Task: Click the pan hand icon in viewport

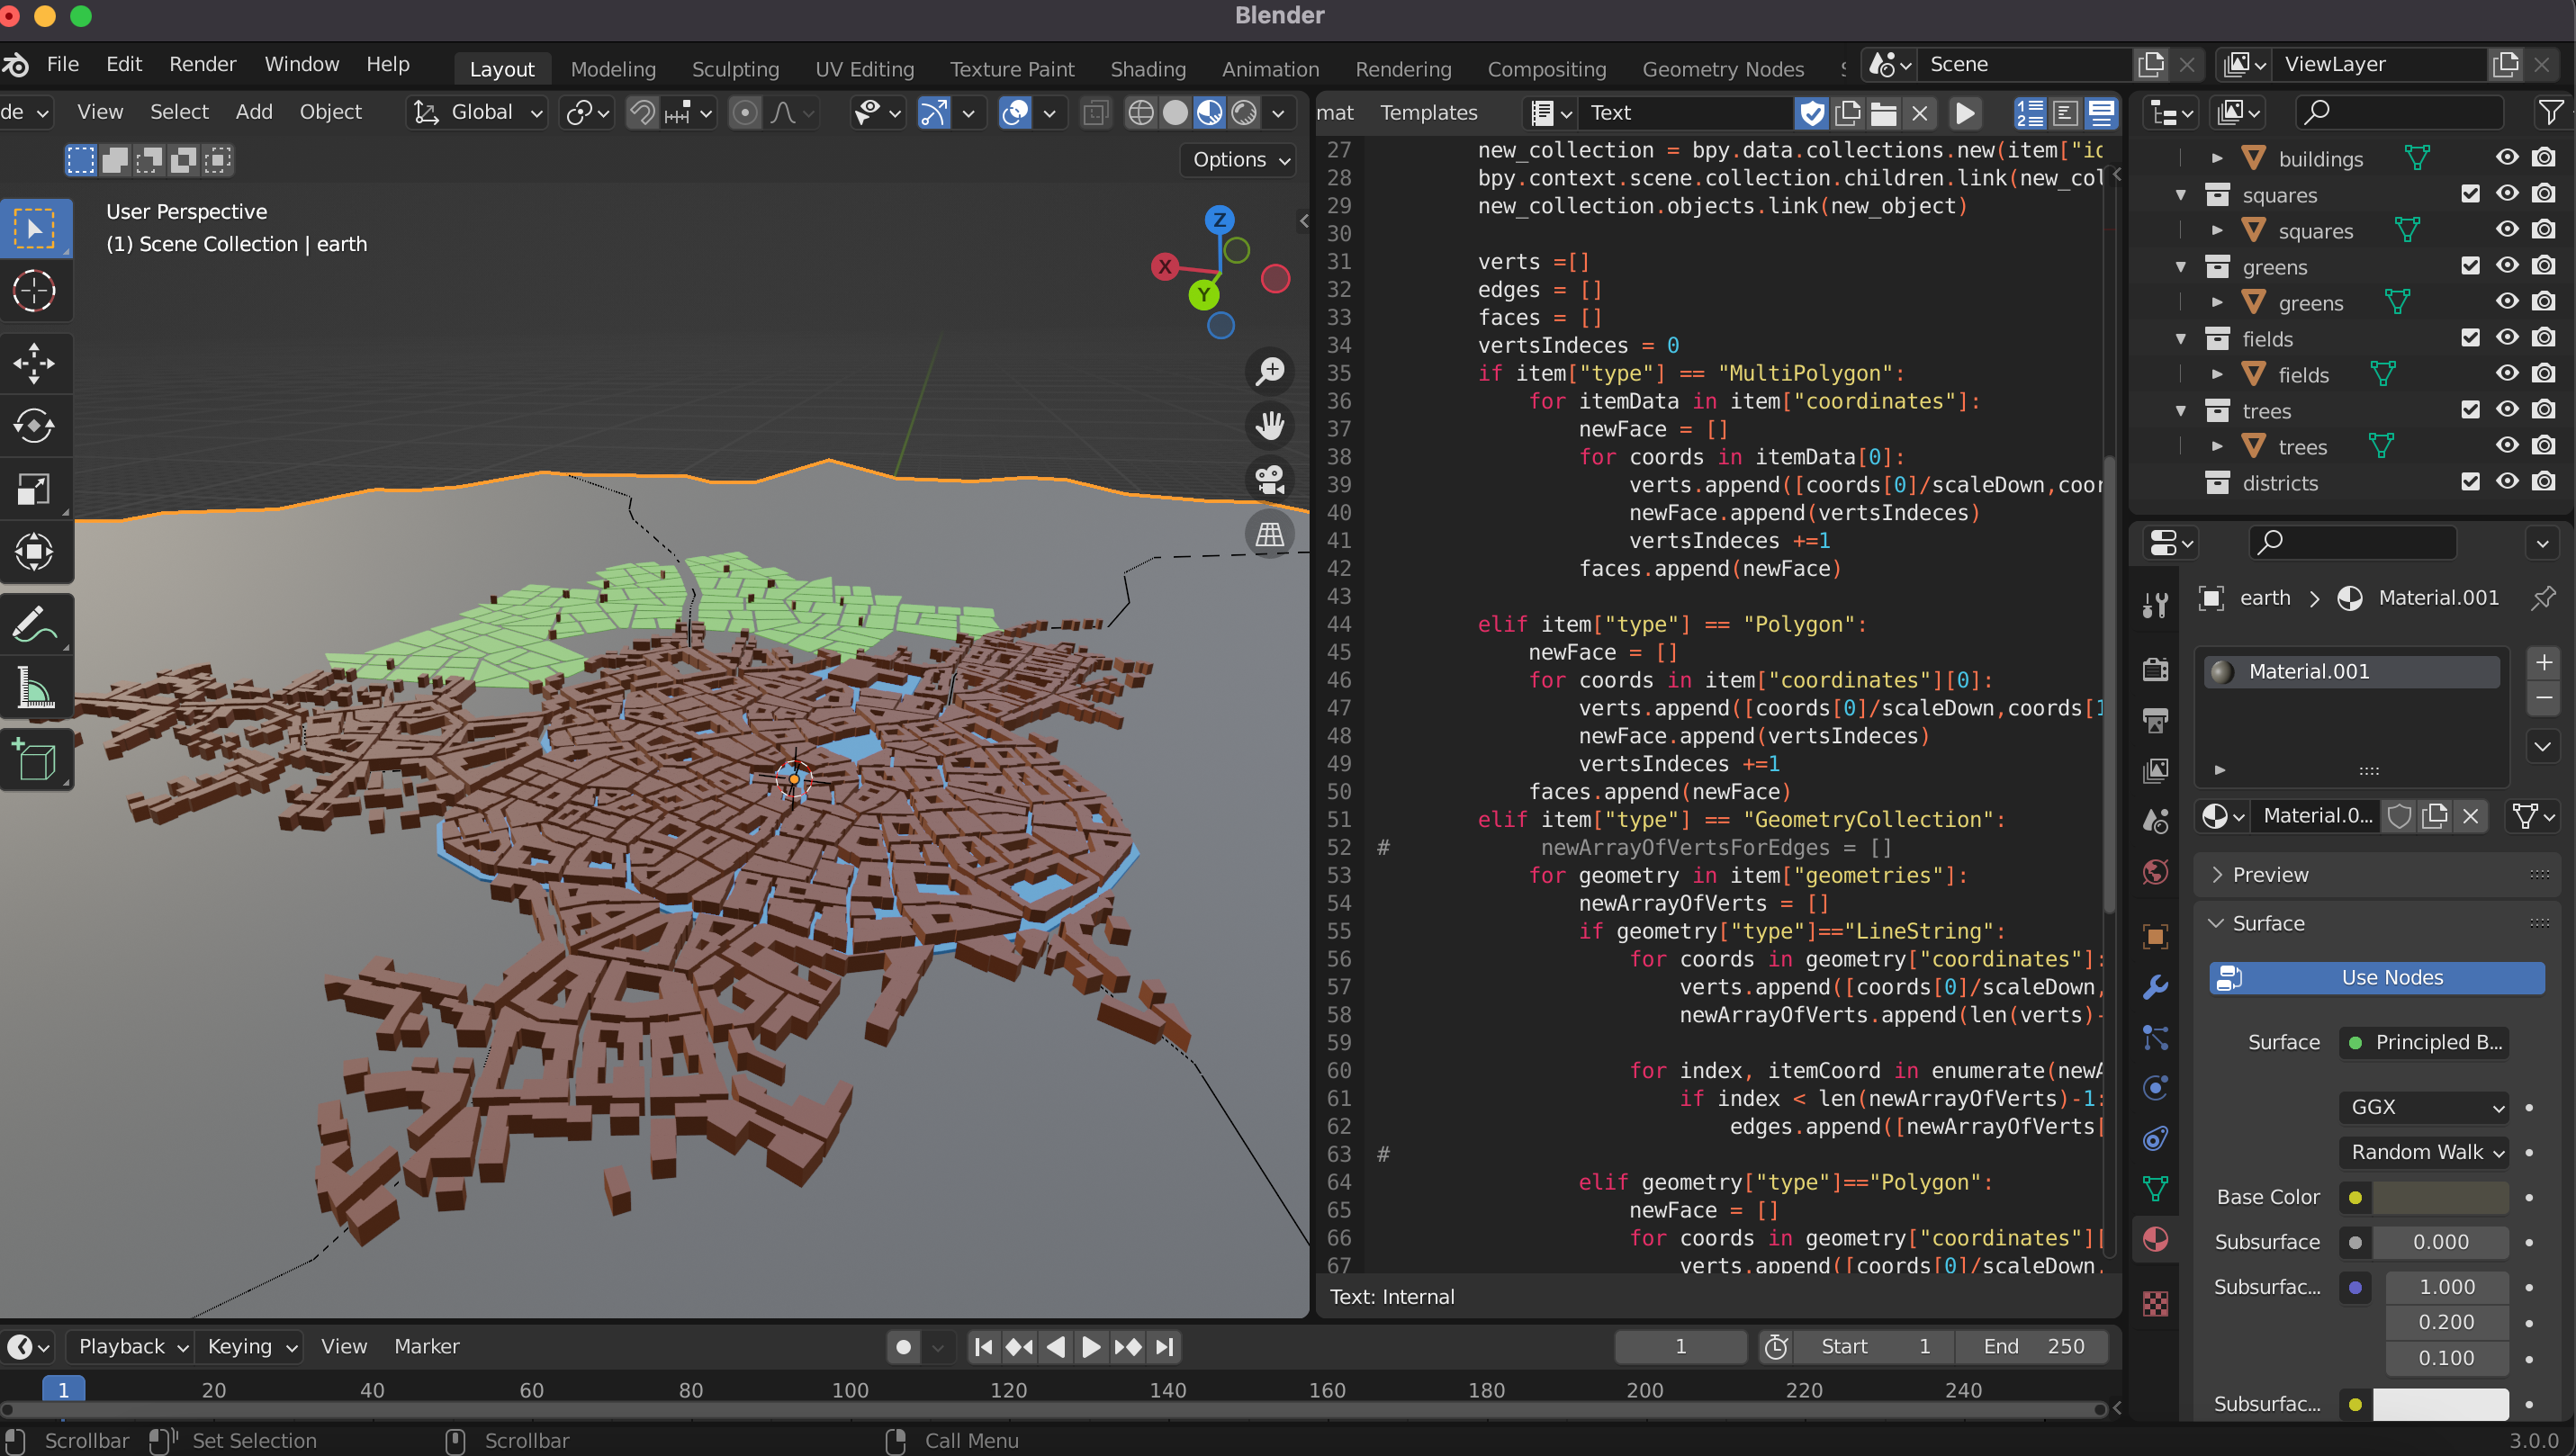Action: [1270, 425]
